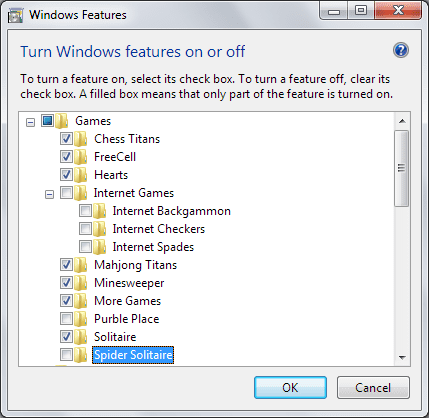Toggle the Games parent checkbox
Viewport: 429px width, 418px height.
click(47, 120)
